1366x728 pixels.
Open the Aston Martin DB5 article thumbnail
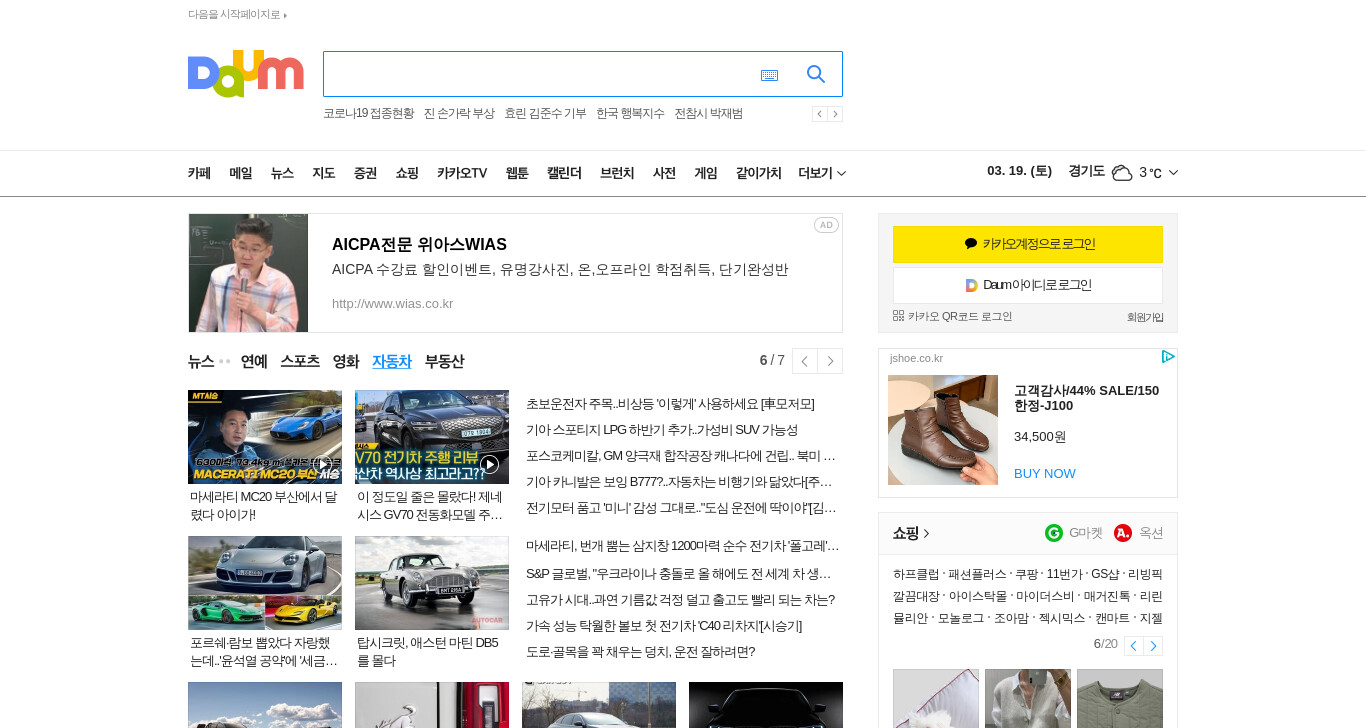432,583
